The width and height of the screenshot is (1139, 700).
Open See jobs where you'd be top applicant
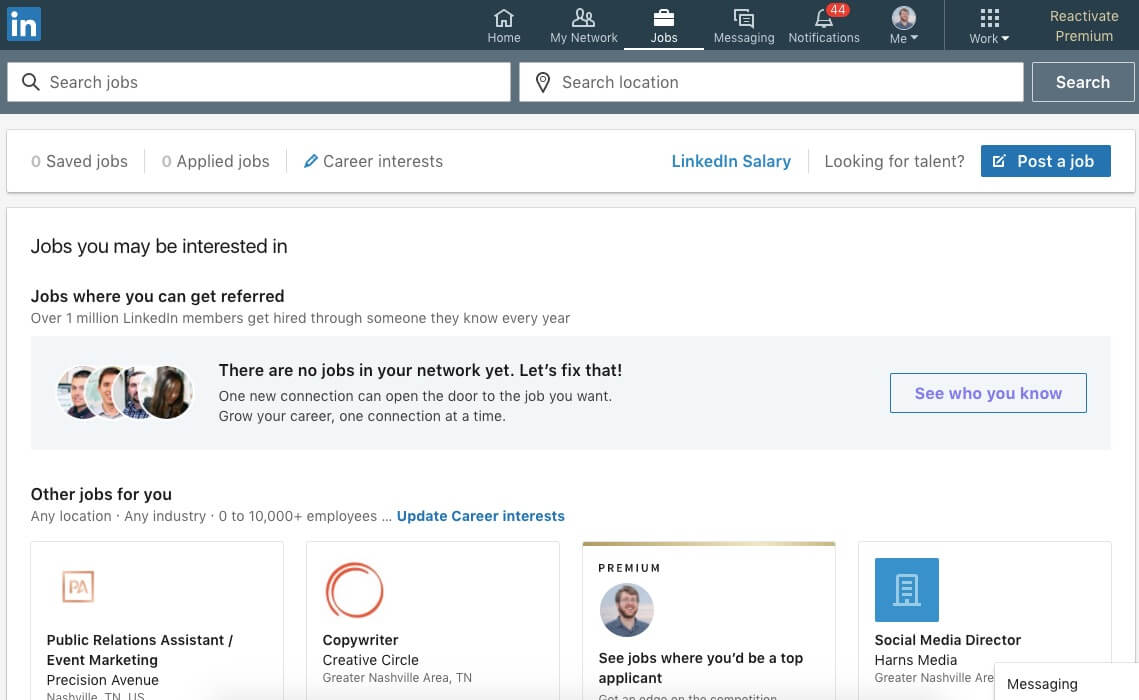point(700,668)
